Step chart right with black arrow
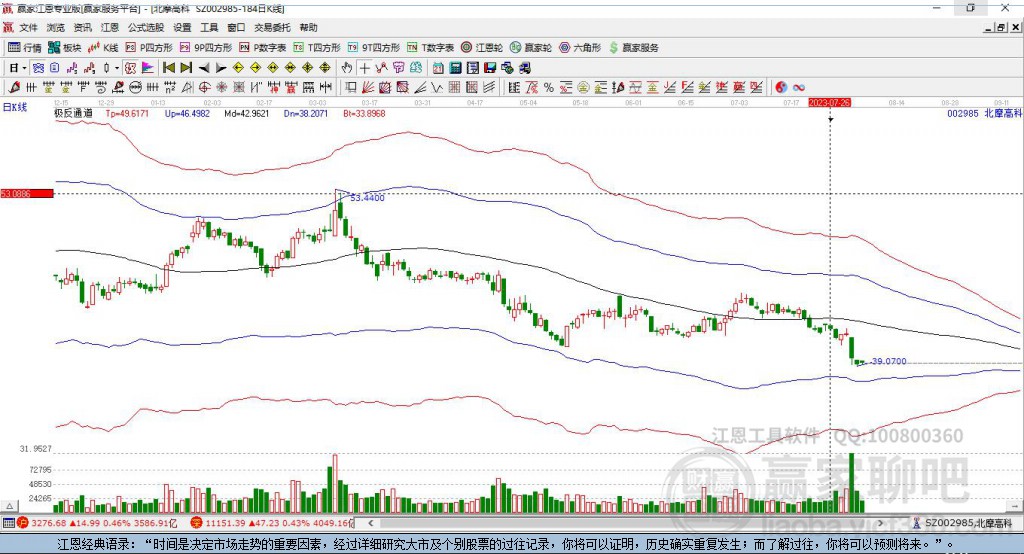1024x554 pixels. [x=221, y=68]
